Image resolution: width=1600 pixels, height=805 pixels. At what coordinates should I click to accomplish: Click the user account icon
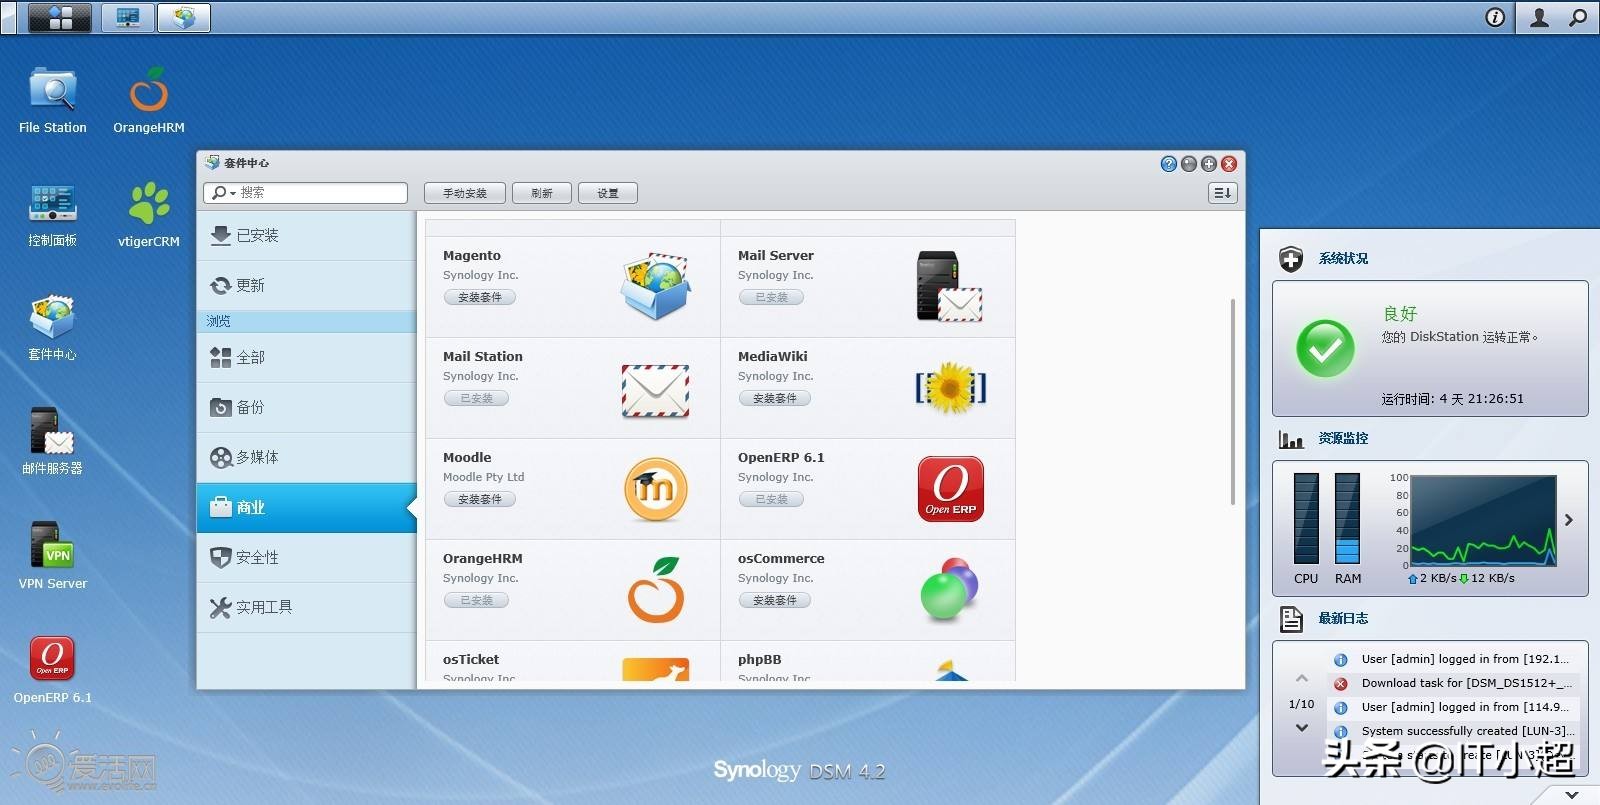pyautogui.click(x=1540, y=17)
